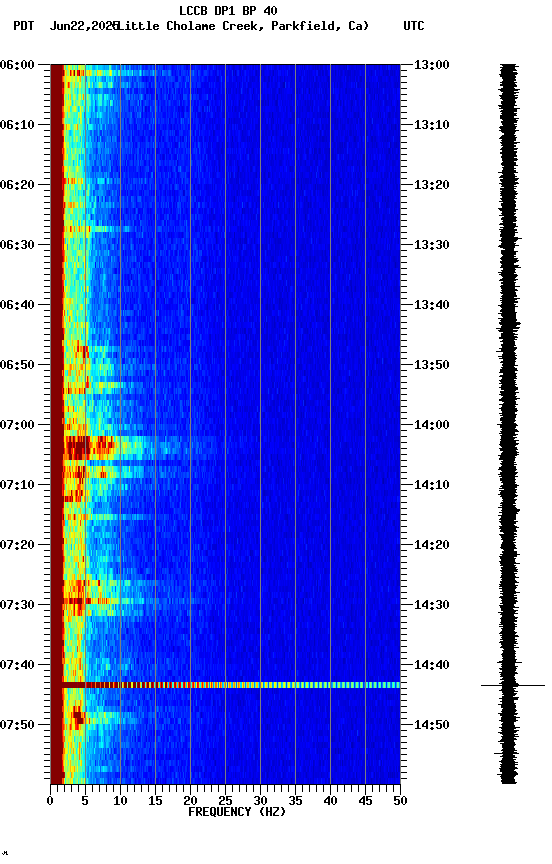552x864 pixels.
Task: Click the 'Little Cholame Creek, Parkfield, Ca)' station text
Action: 243,26
